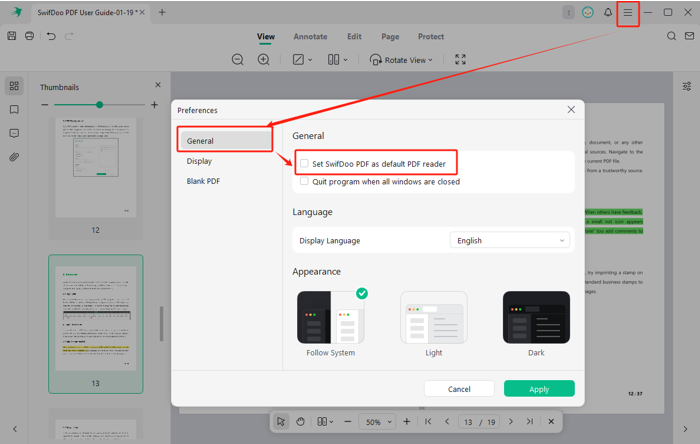Select General in Preferences sidebar
The height and width of the screenshot is (444, 700).
226,141
